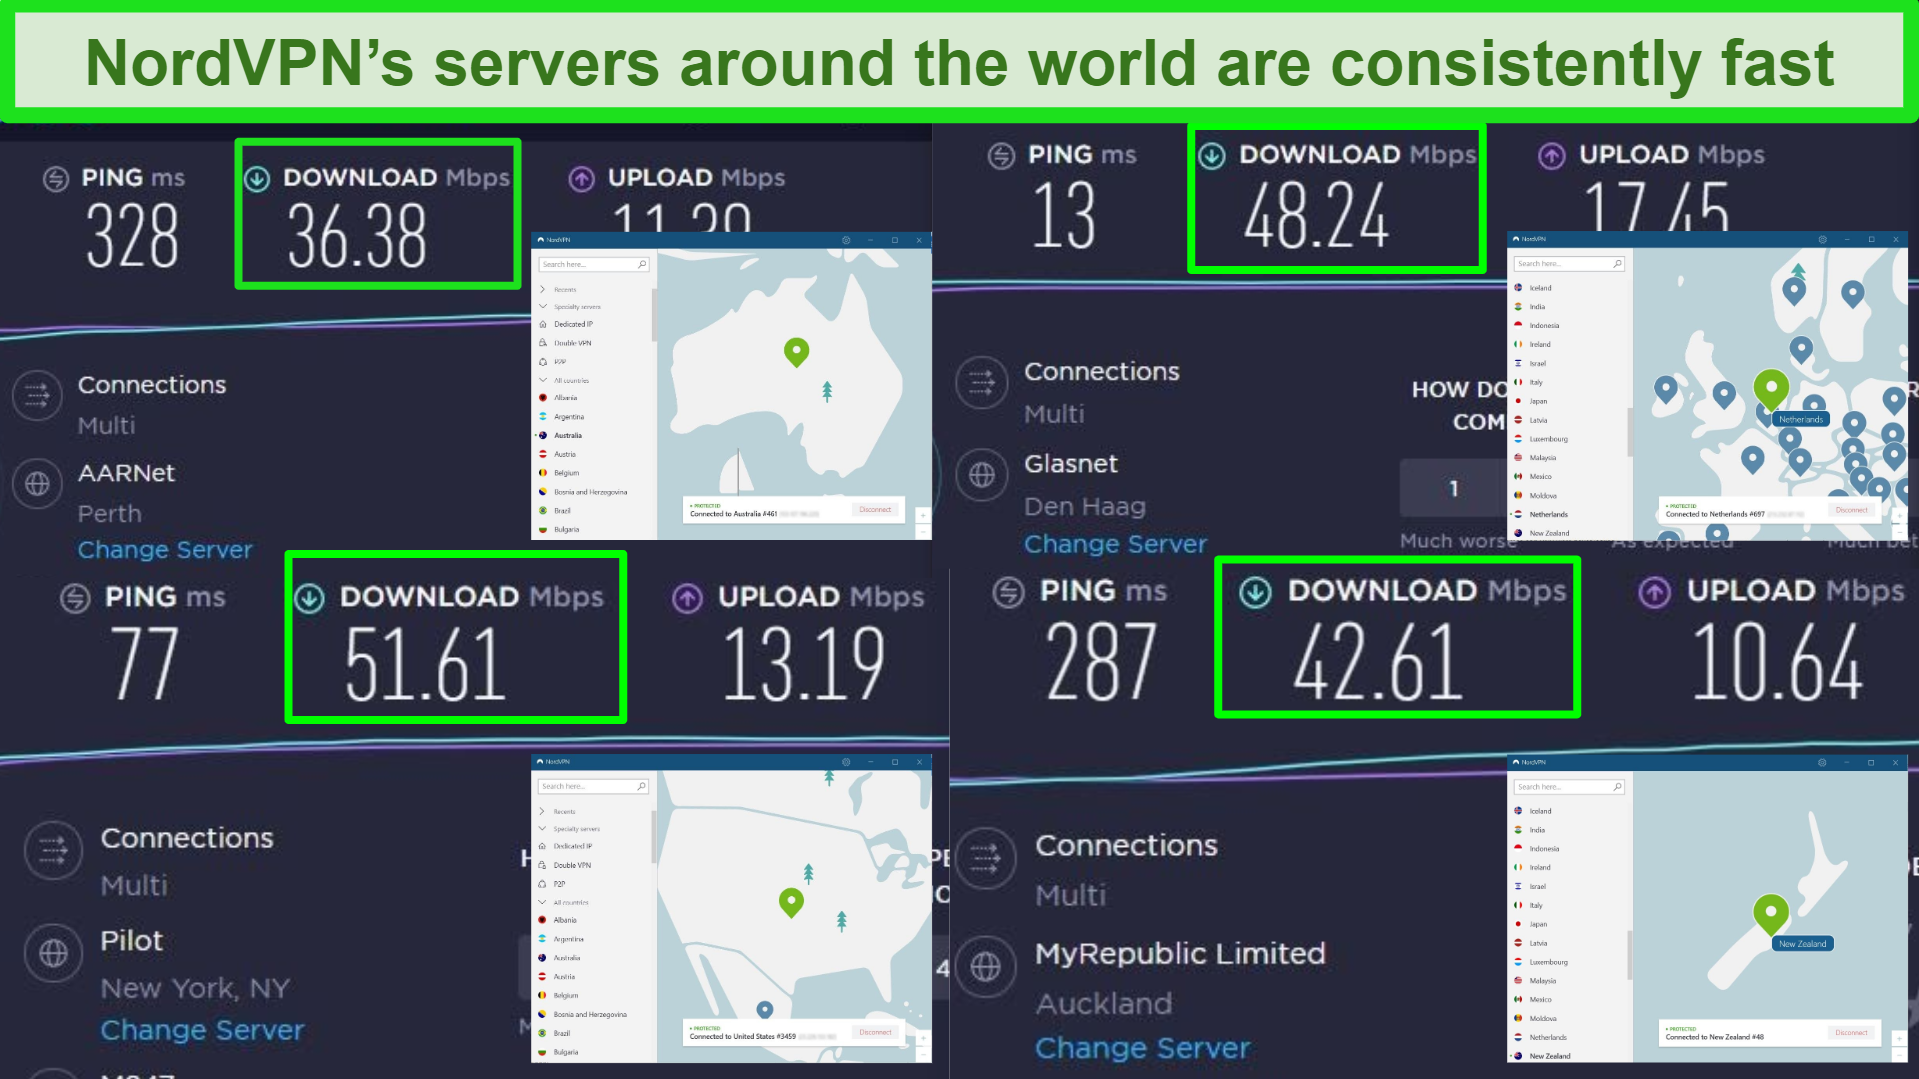
Task: Click the download arrow icon beside 51.61 result
Action: coord(309,599)
